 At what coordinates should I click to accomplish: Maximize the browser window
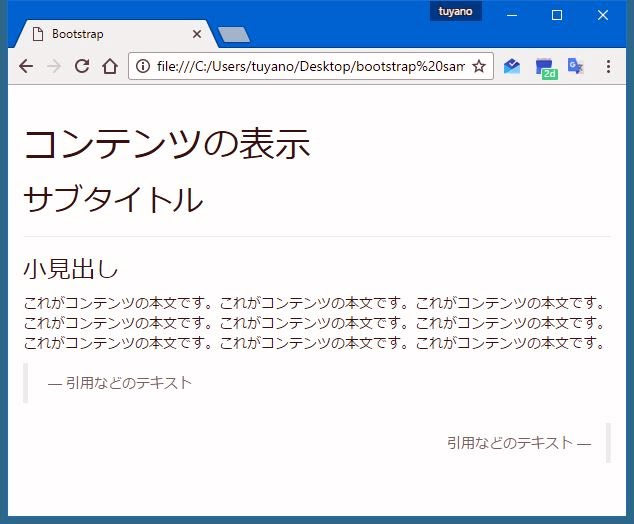click(557, 15)
